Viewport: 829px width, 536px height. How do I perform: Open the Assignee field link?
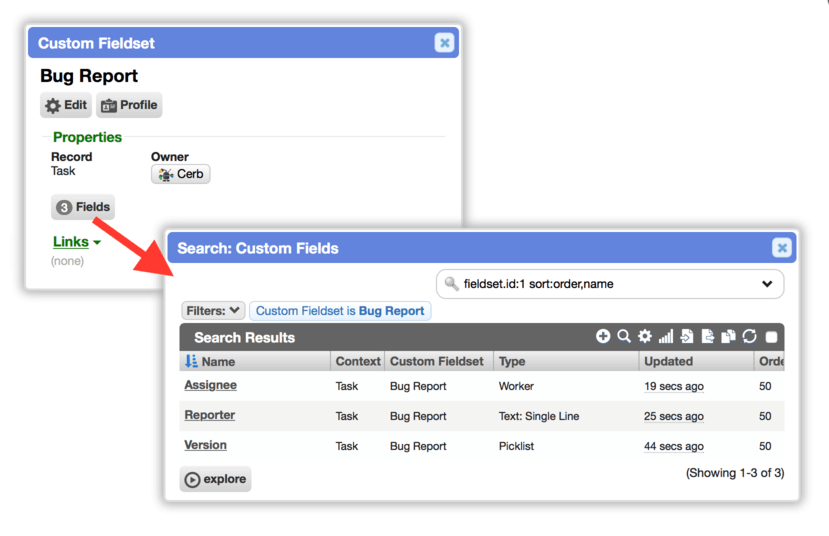click(210, 385)
